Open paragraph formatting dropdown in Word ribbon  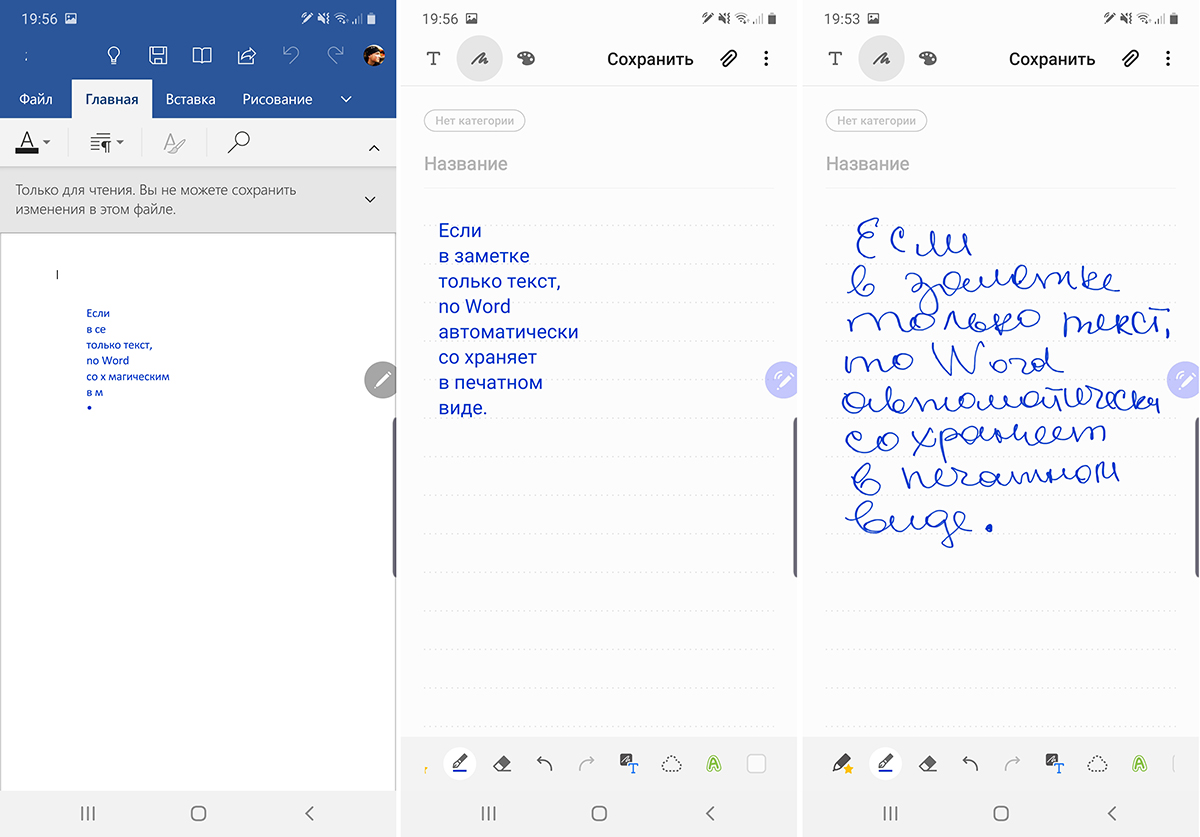pos(106,143)
